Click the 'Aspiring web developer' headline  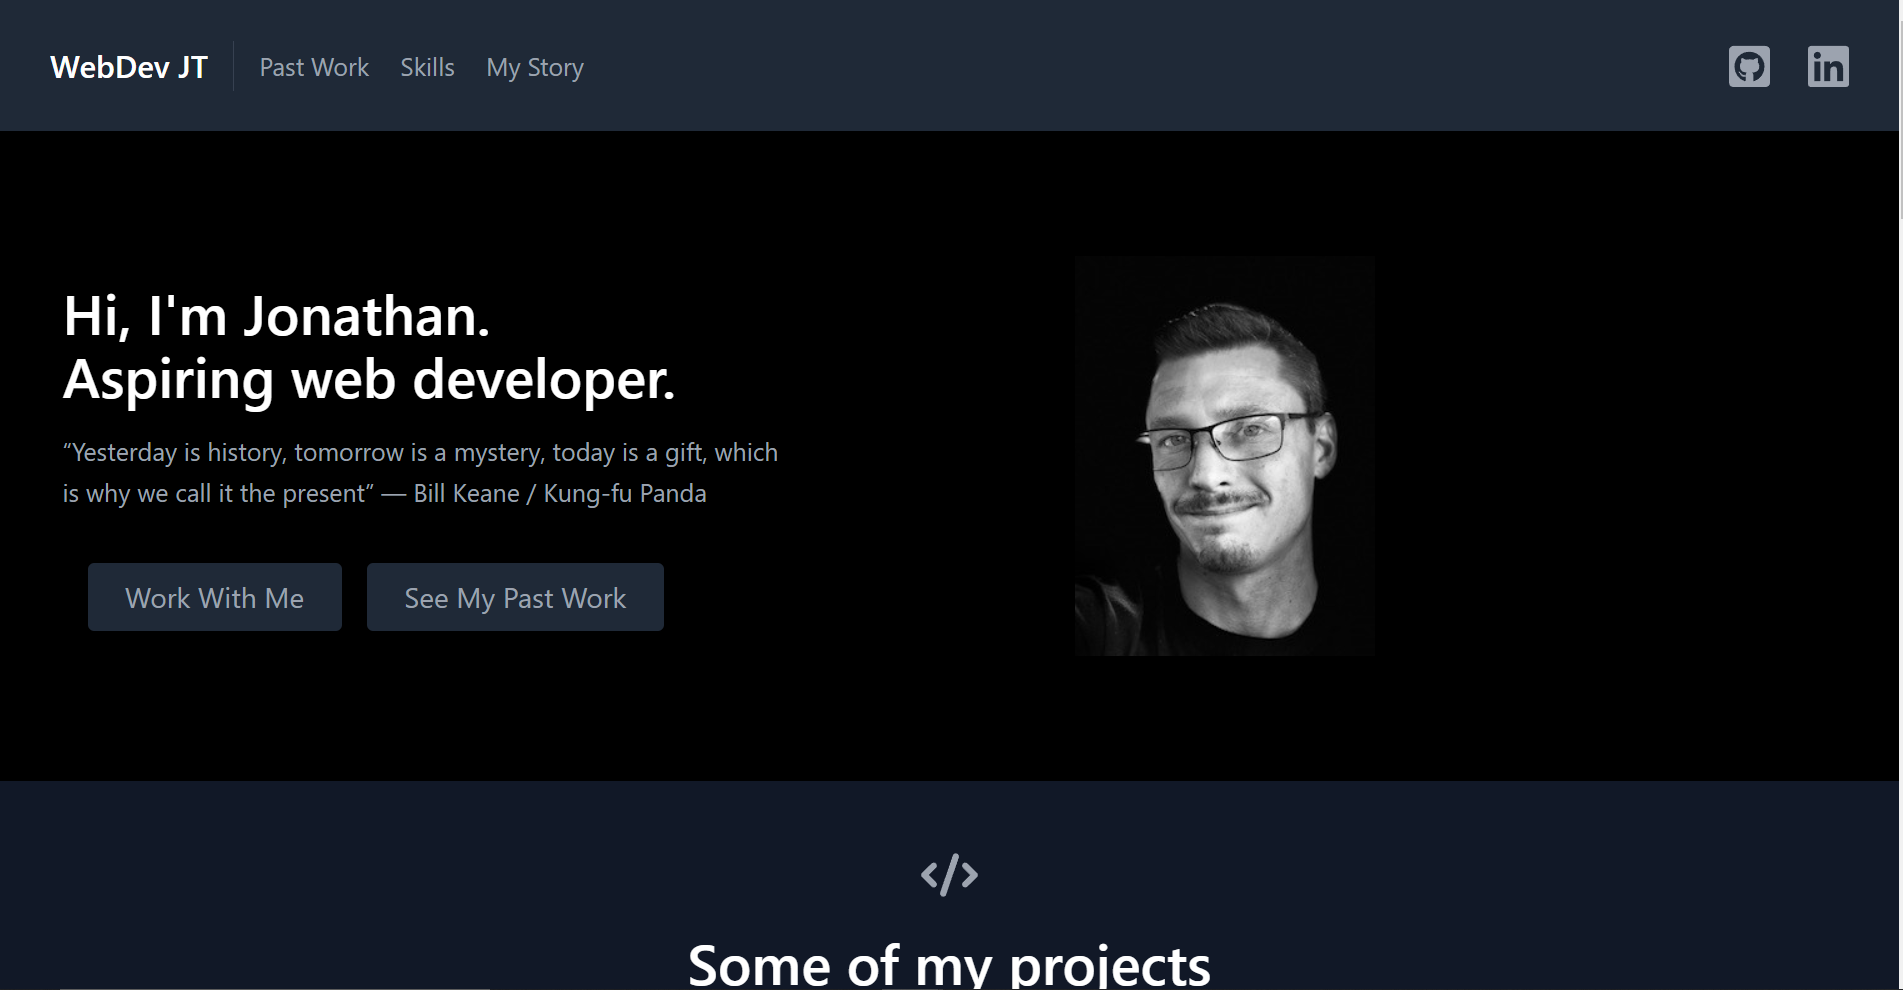coord(370,380)
